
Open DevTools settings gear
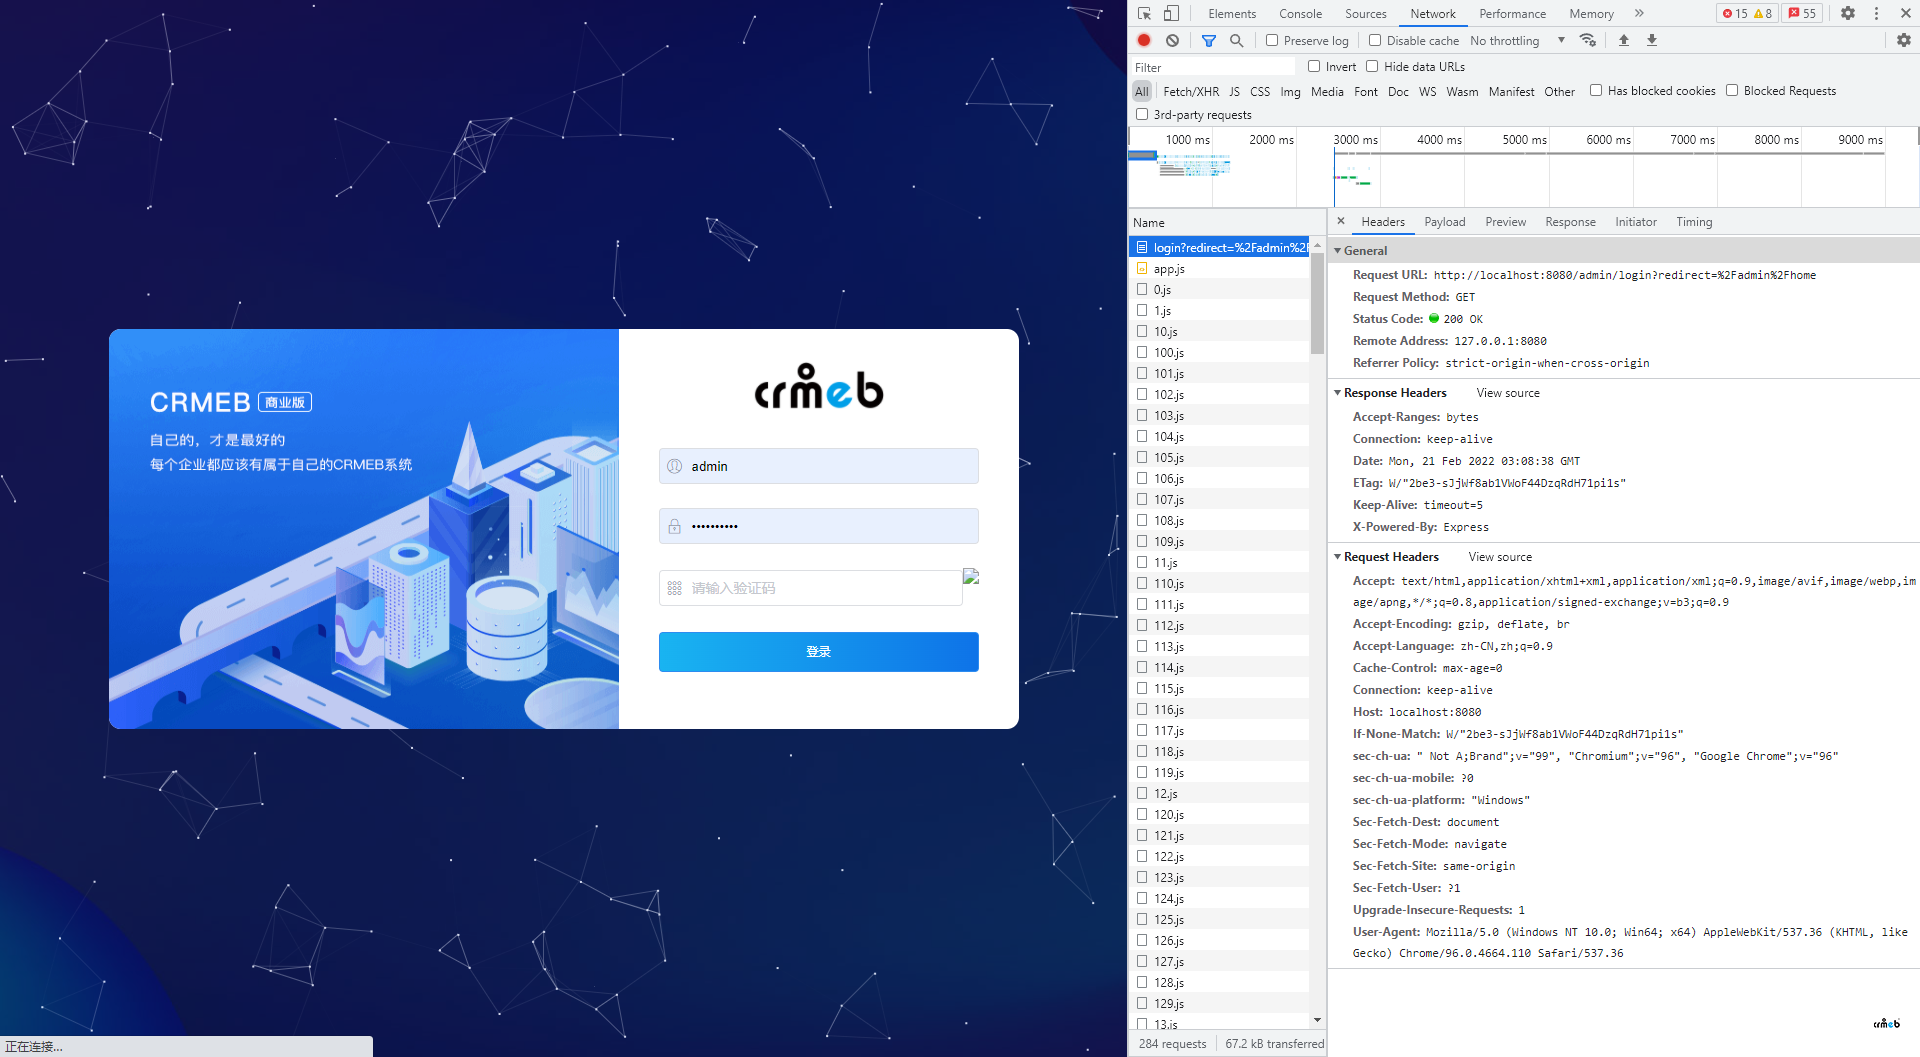pyautogui.click(x=1848, y=13)
